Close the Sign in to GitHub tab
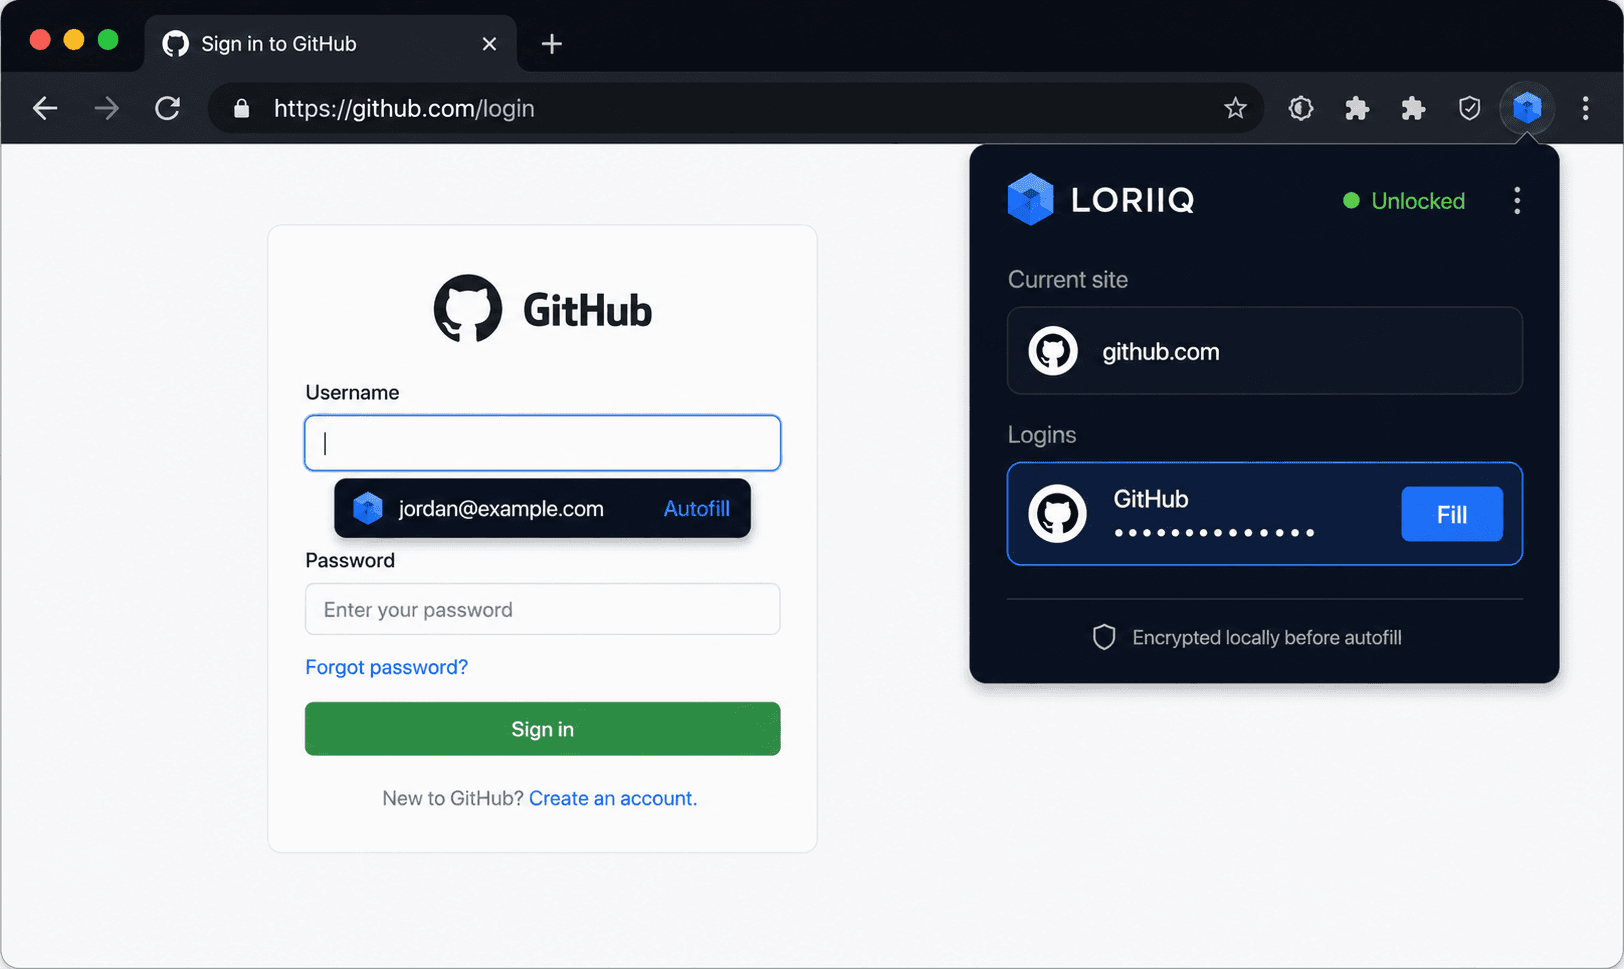1624x969 pixels. click(x=489, y=44)
